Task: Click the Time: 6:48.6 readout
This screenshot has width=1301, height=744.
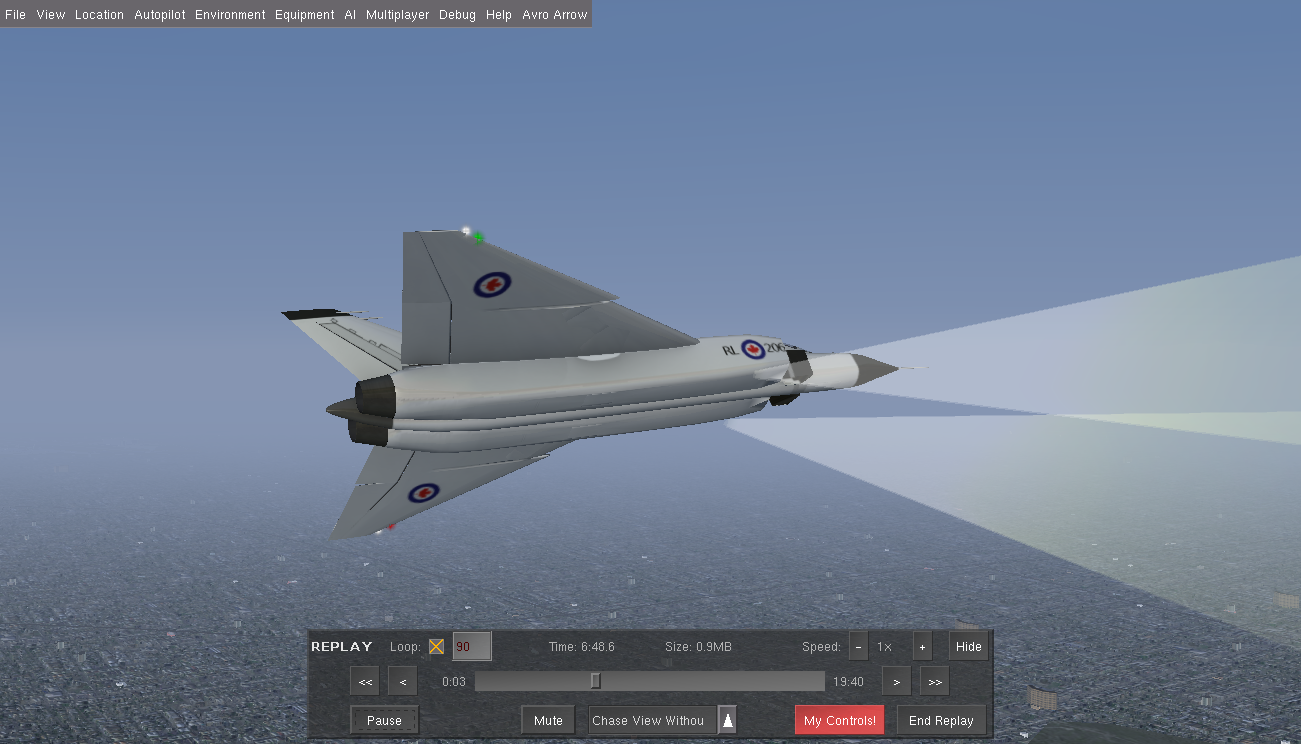Action: 582,647
